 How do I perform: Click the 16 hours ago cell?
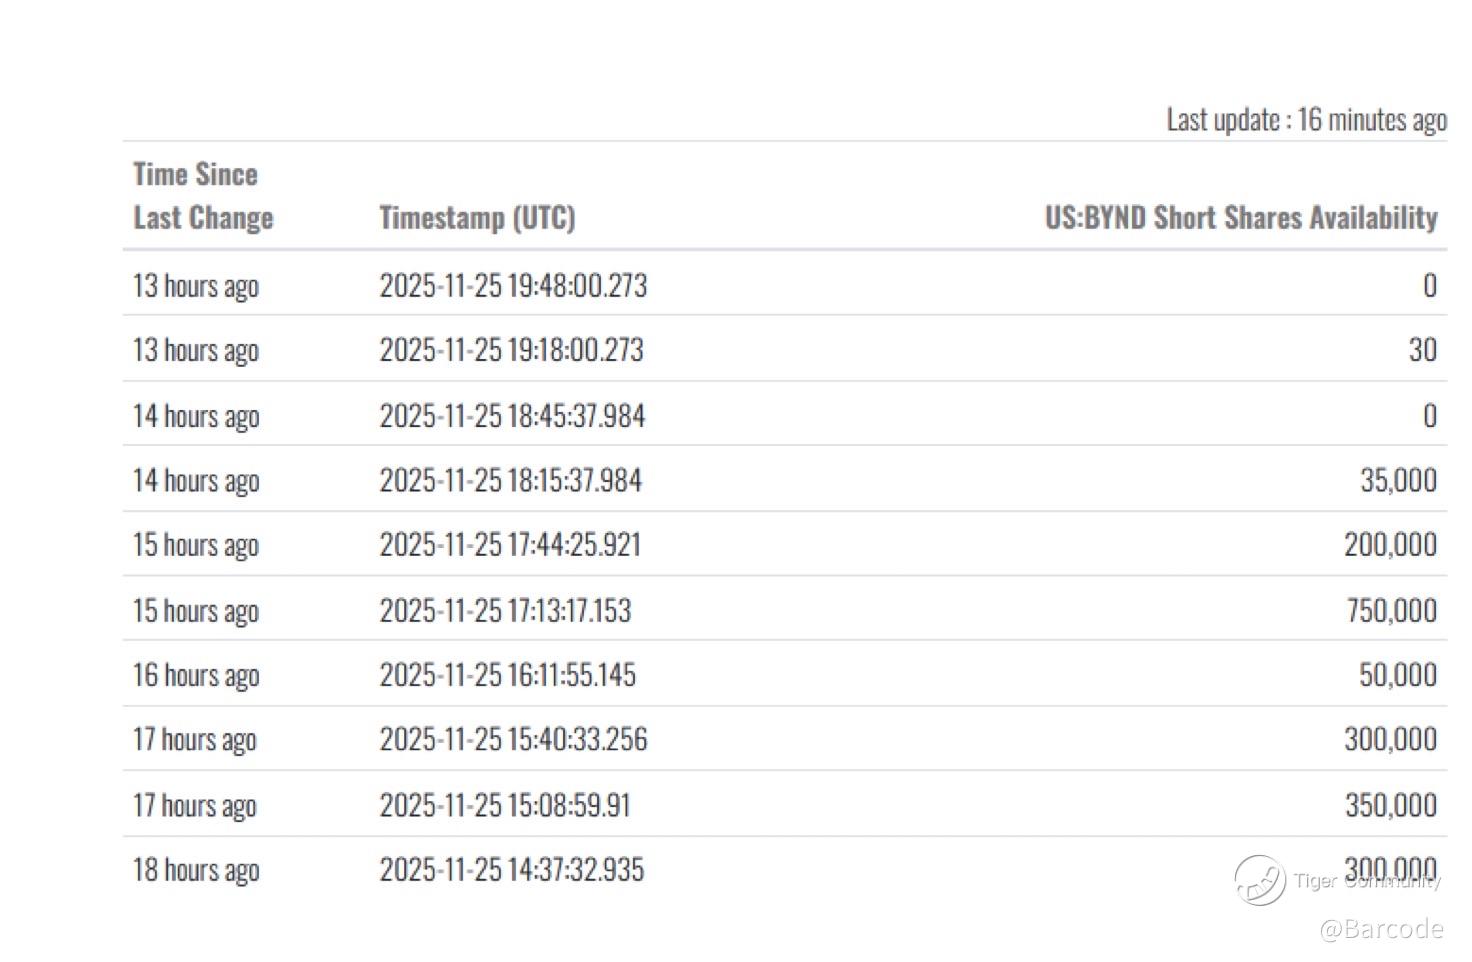point(196,676)
